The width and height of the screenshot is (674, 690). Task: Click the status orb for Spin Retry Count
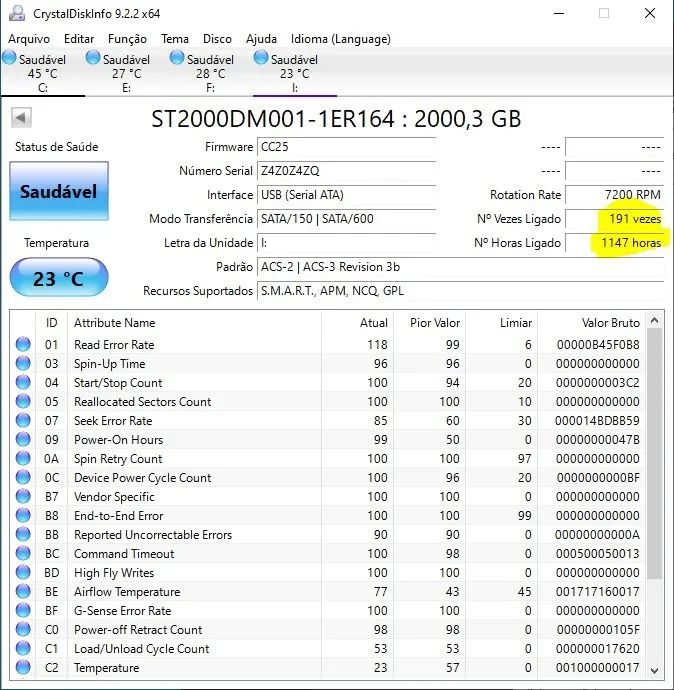tap(23, 458)
